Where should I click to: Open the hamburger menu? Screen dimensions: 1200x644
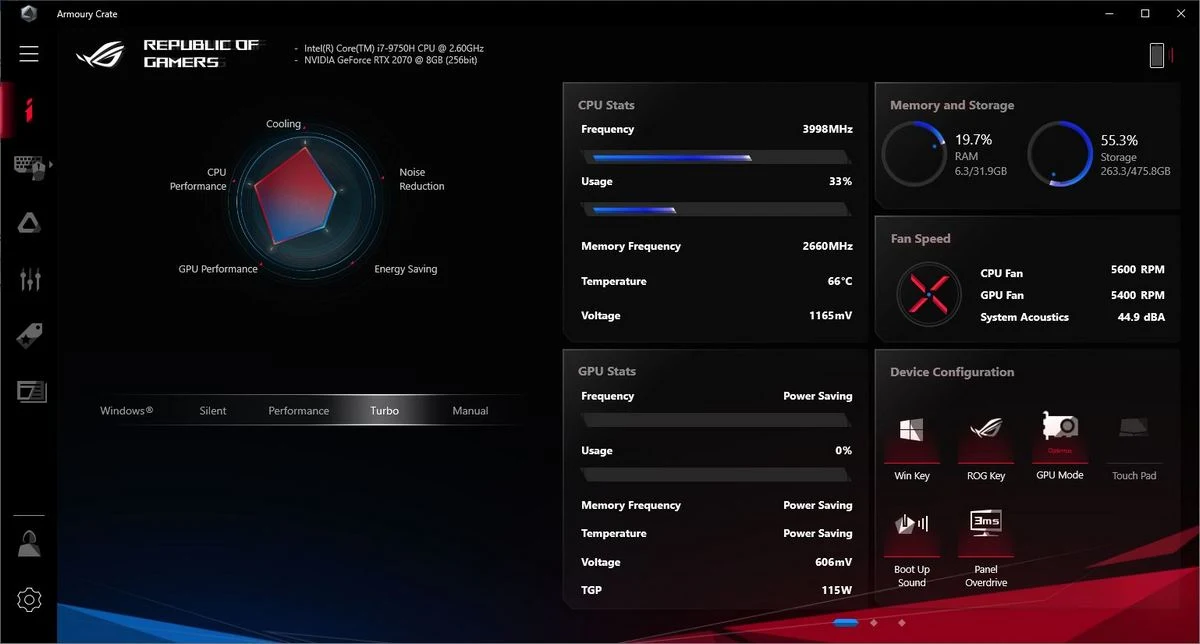[29, 53]
